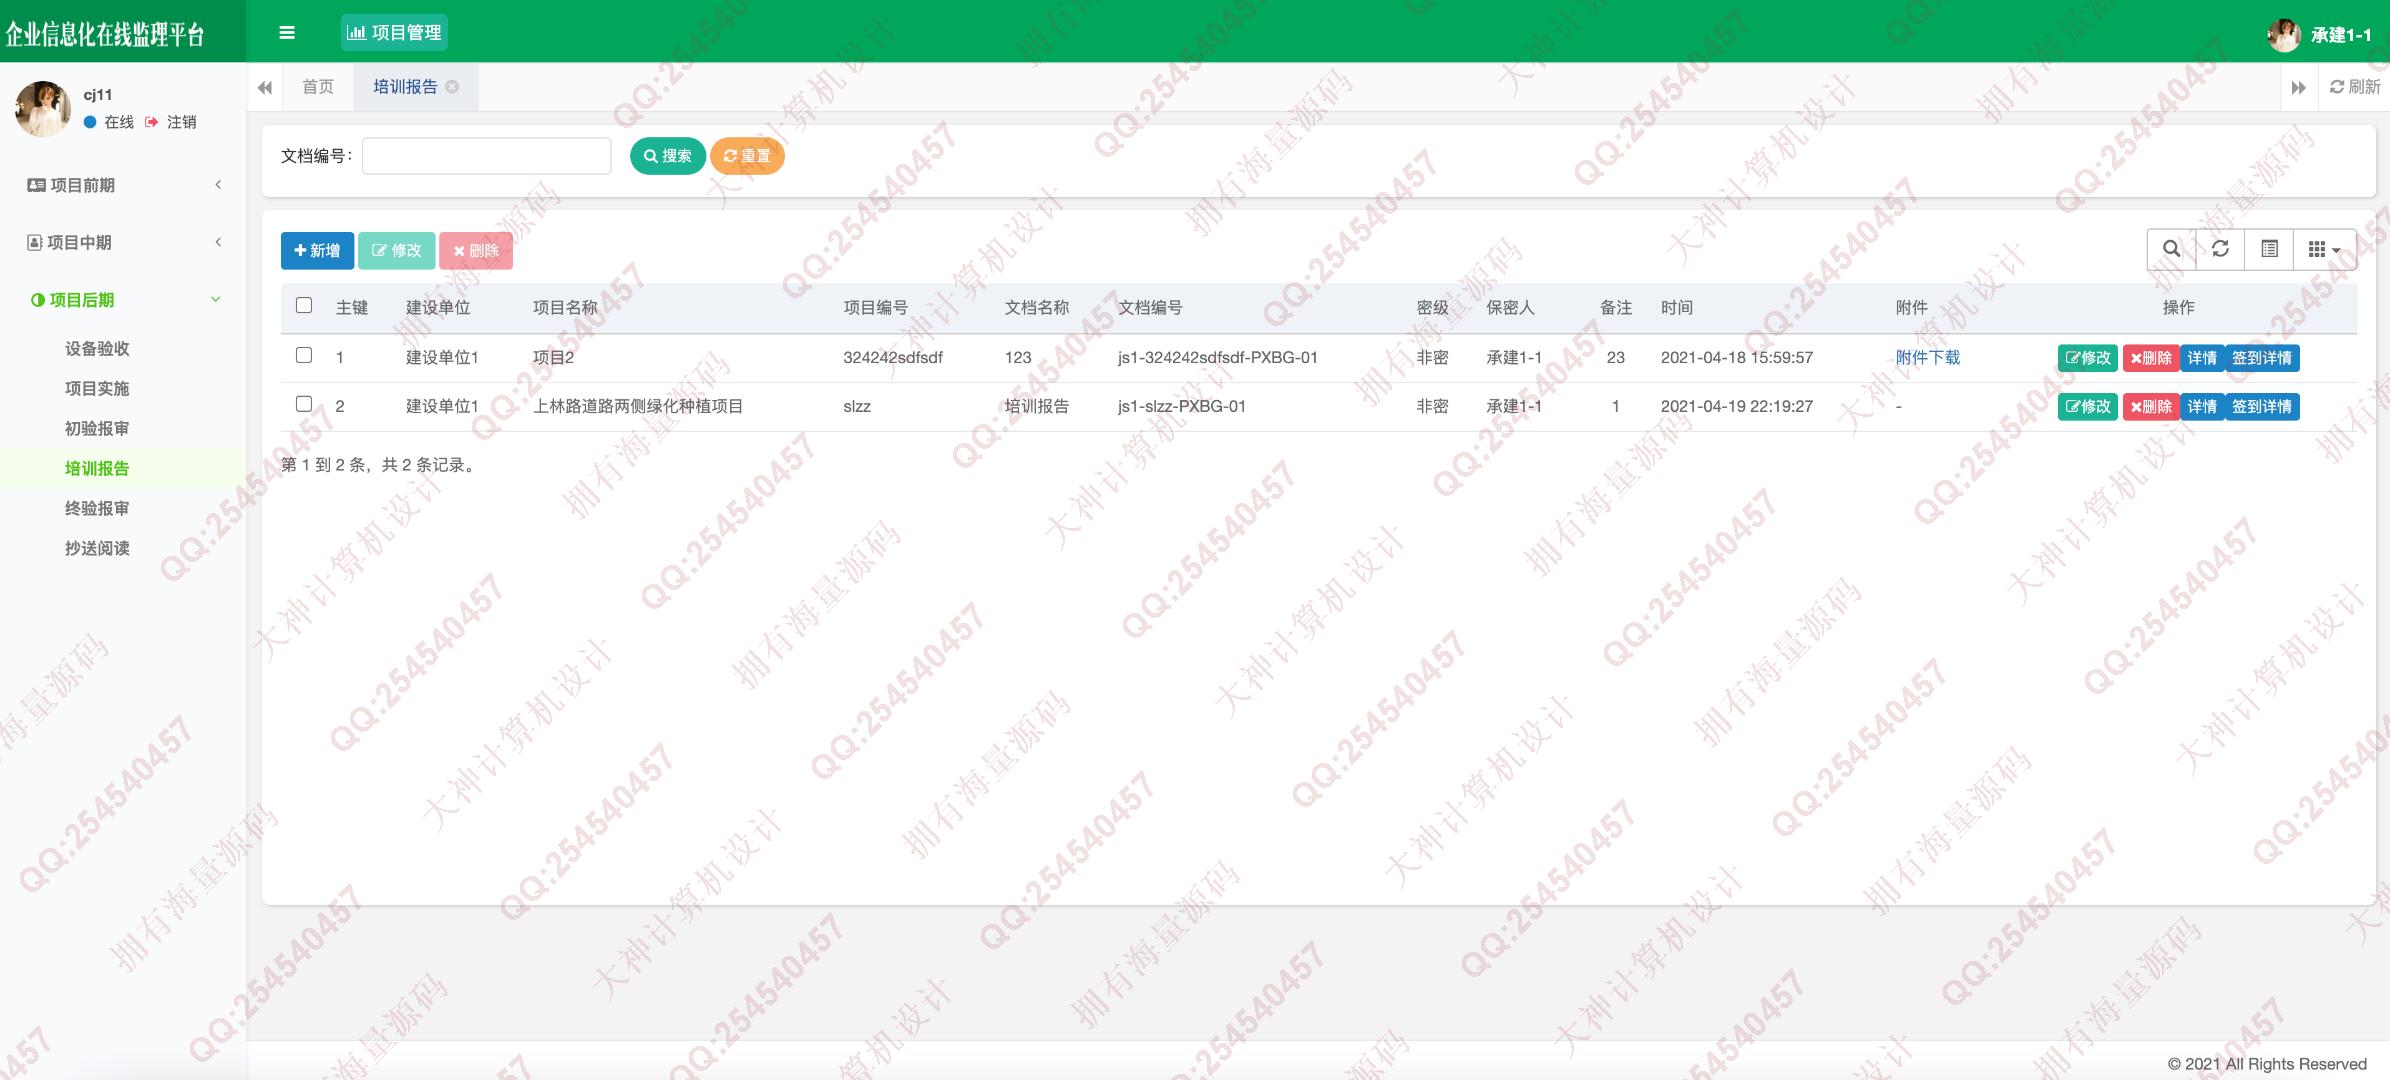Toggle table search via magnifier icon
Image resolution: width=2390 pixels, height=1080 pixels.
[x=2171, y=249]
